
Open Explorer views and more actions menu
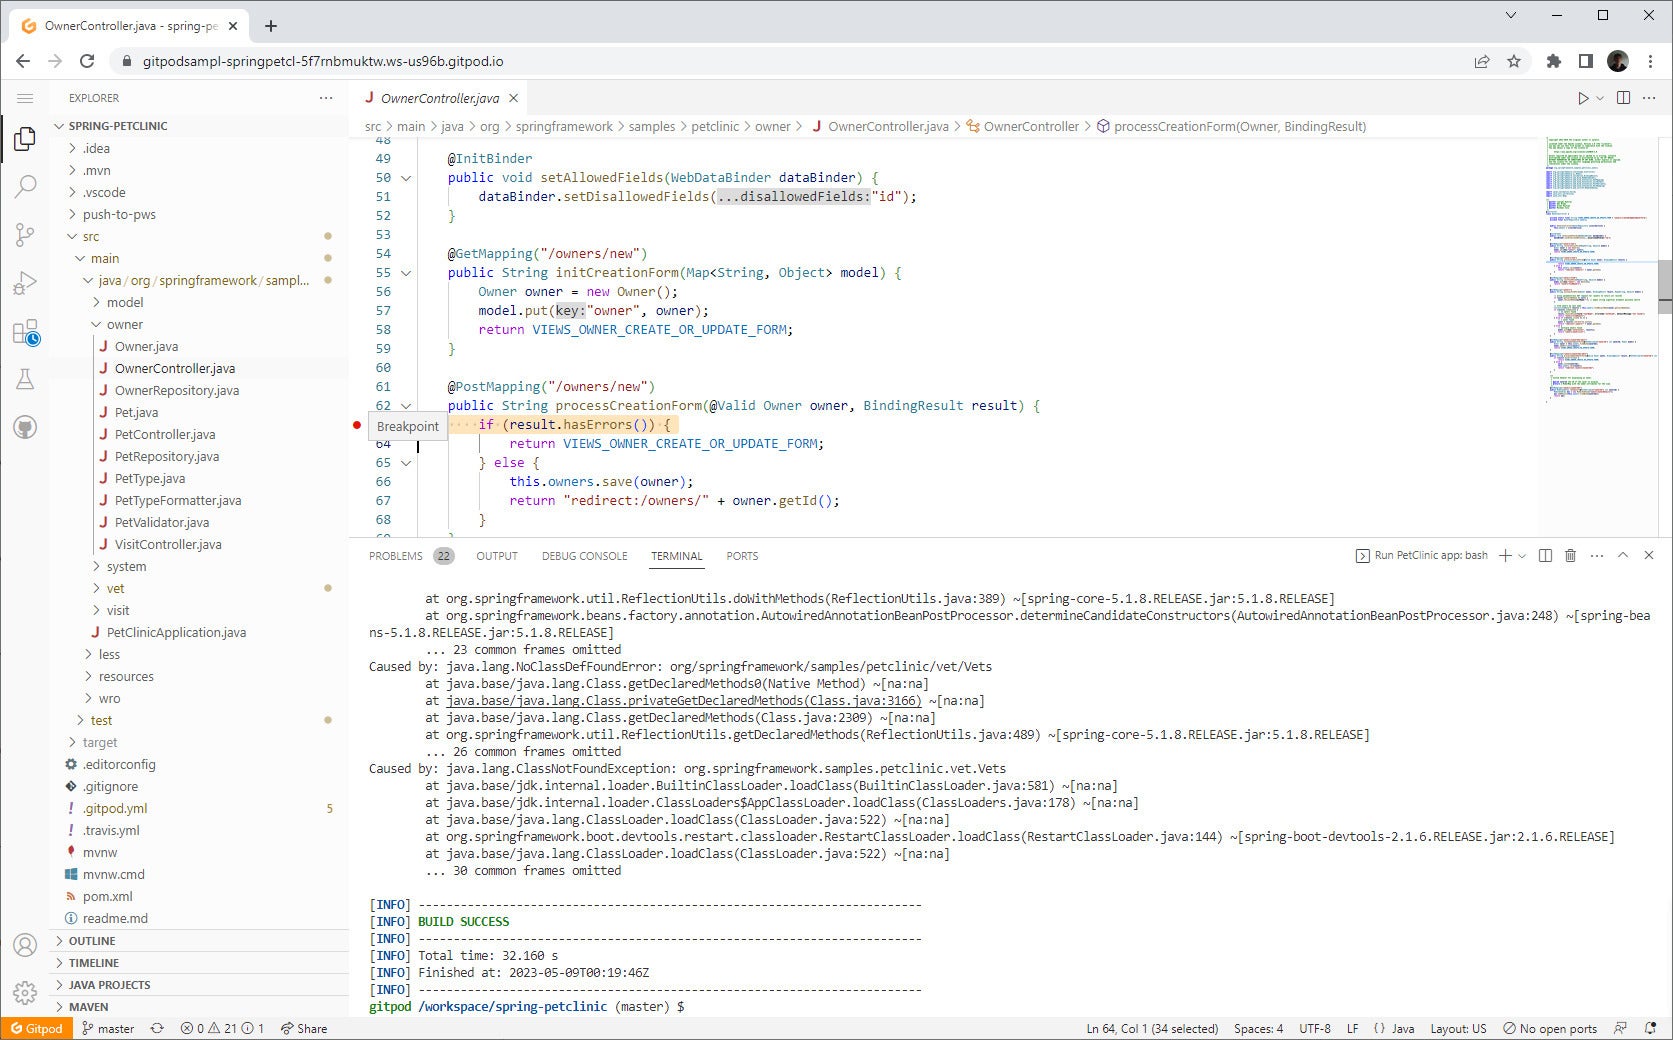pos(326,98)
